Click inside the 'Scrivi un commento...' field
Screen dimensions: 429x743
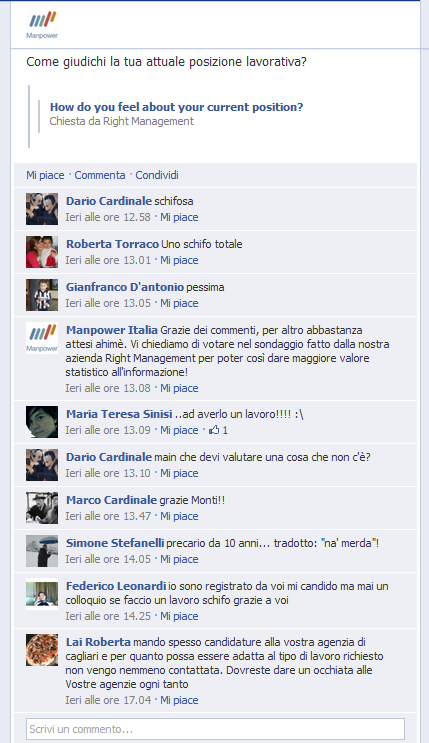[x=215, y=729]
